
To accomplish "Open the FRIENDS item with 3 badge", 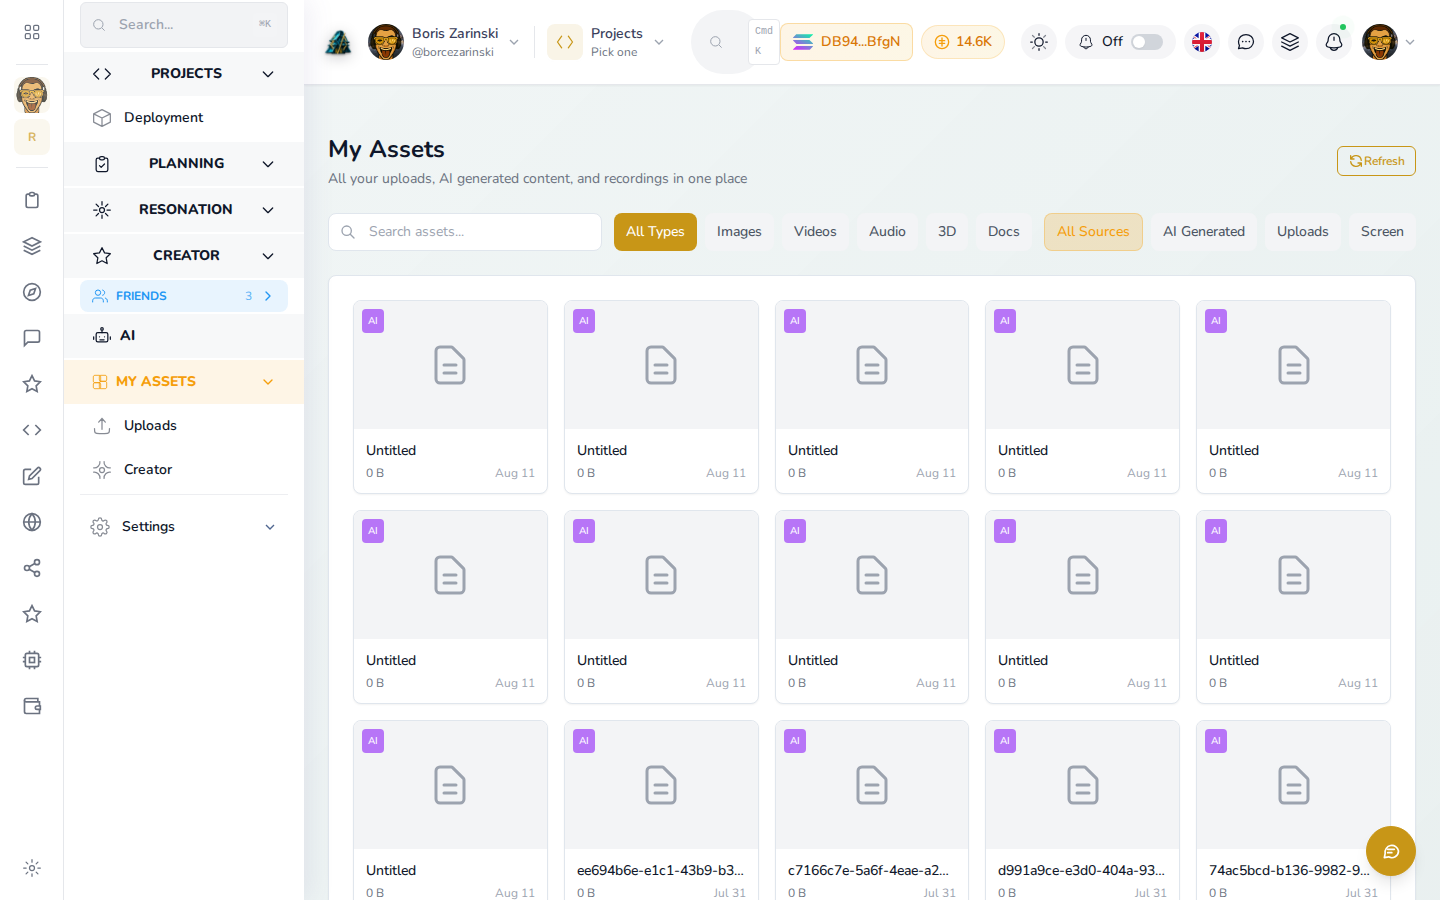I will (184, 296).
